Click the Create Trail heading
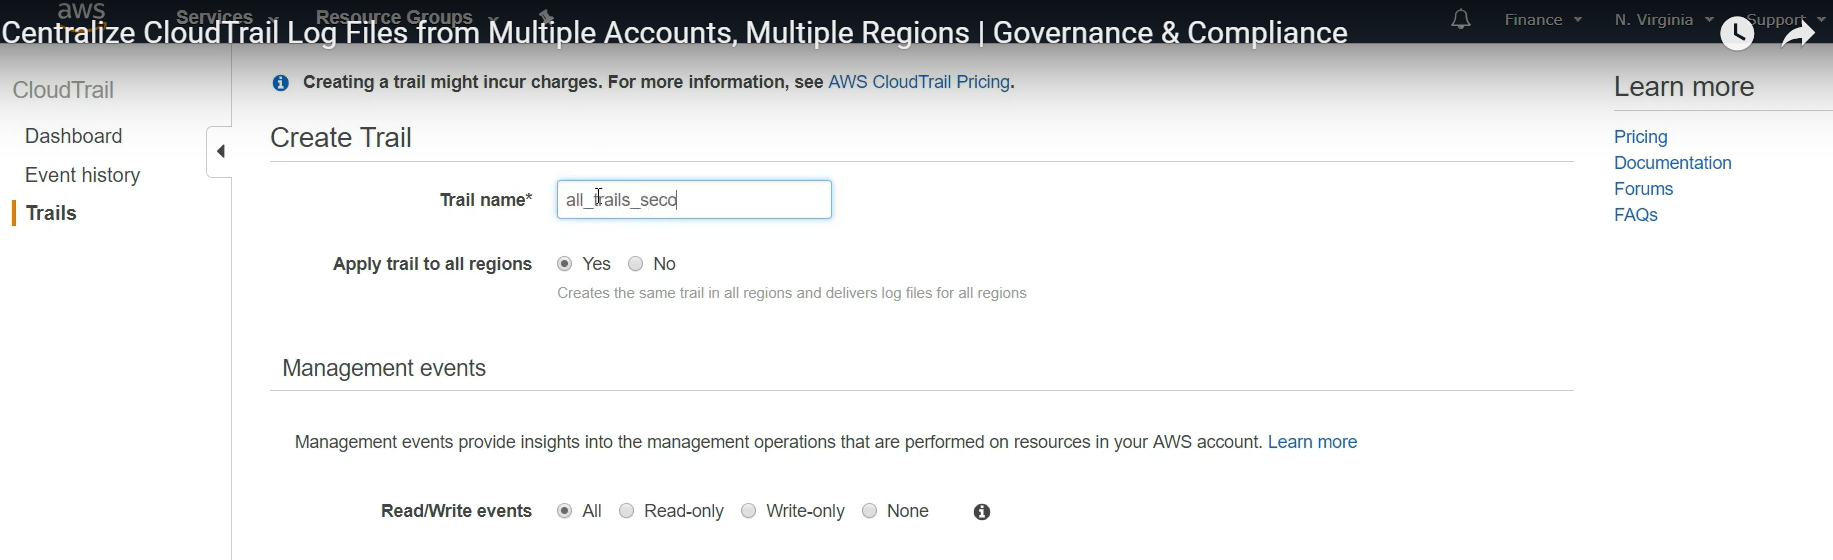 click(x=341, y=137)
